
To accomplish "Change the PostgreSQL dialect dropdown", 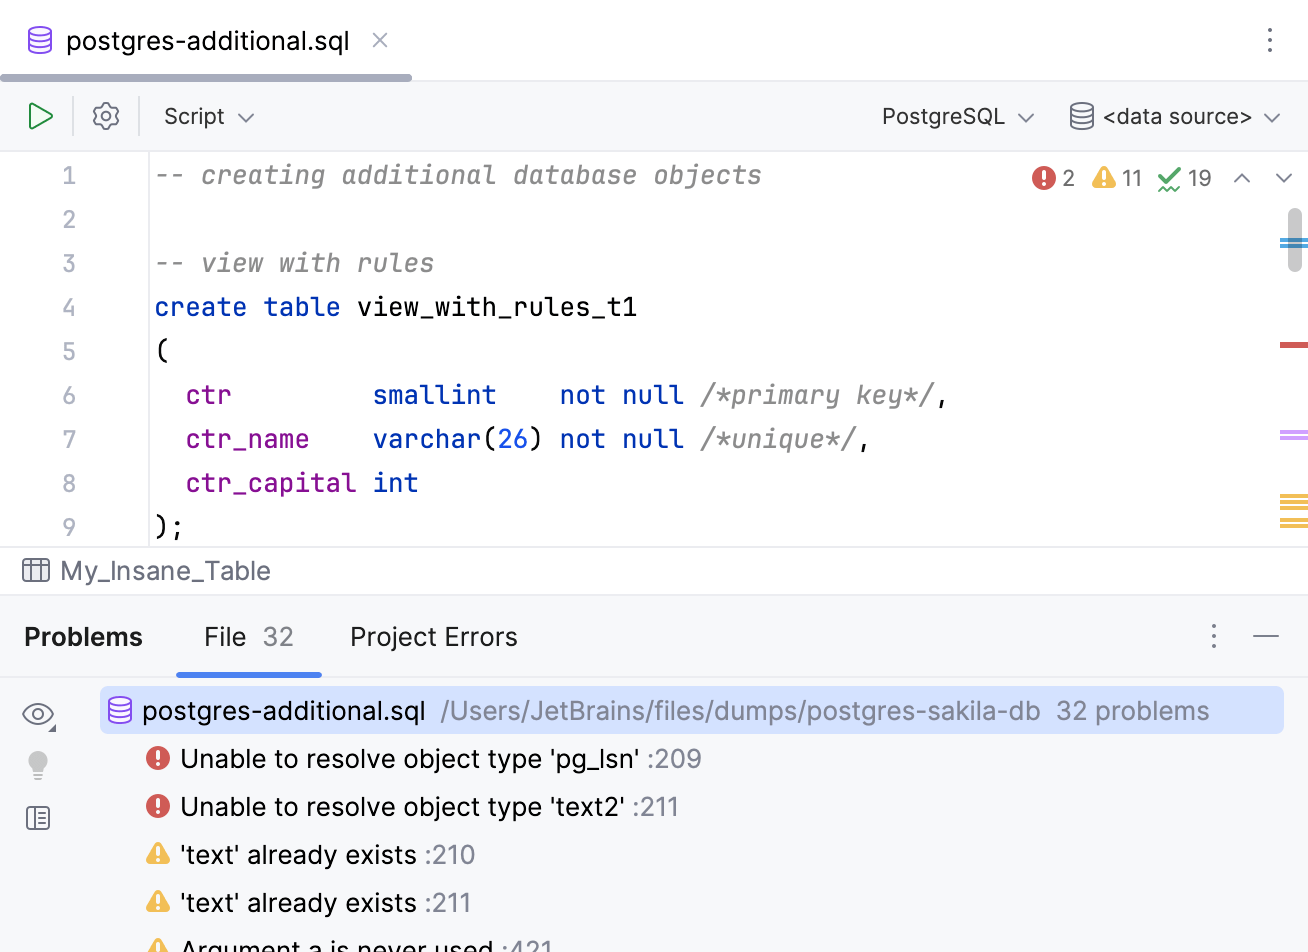I will click(x=955, y=116).
